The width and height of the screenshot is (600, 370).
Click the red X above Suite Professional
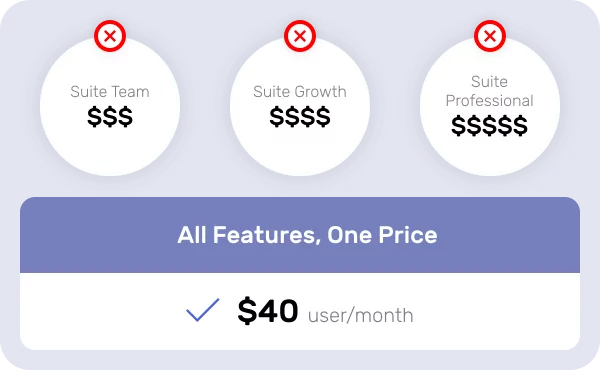point(490,36)
